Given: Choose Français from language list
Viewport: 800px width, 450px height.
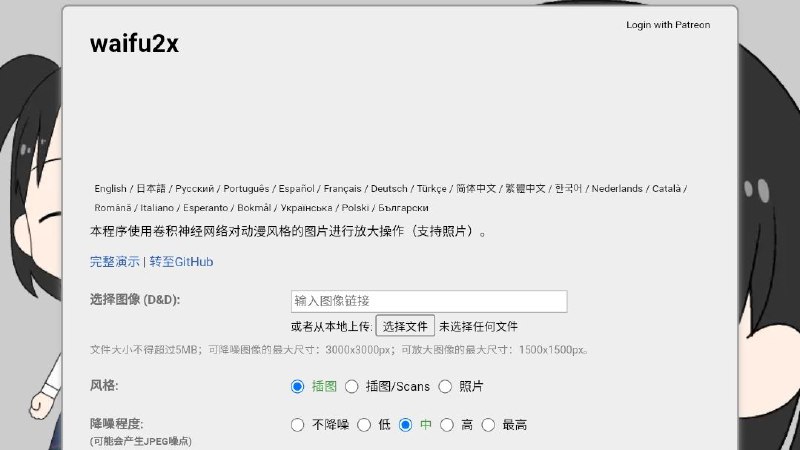Looking at the screenshot, I should click(x=342, y=189).
